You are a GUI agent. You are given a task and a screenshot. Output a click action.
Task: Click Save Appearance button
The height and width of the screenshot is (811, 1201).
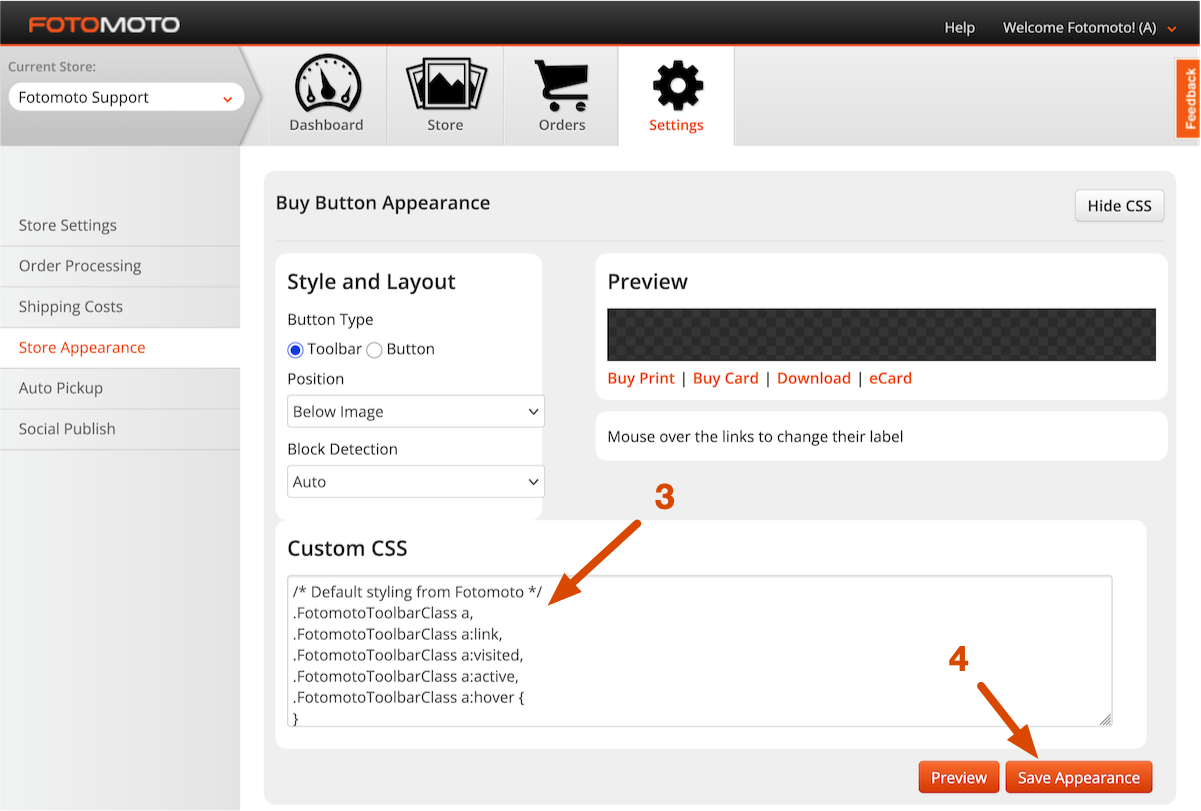click(x=1079, y=777)
